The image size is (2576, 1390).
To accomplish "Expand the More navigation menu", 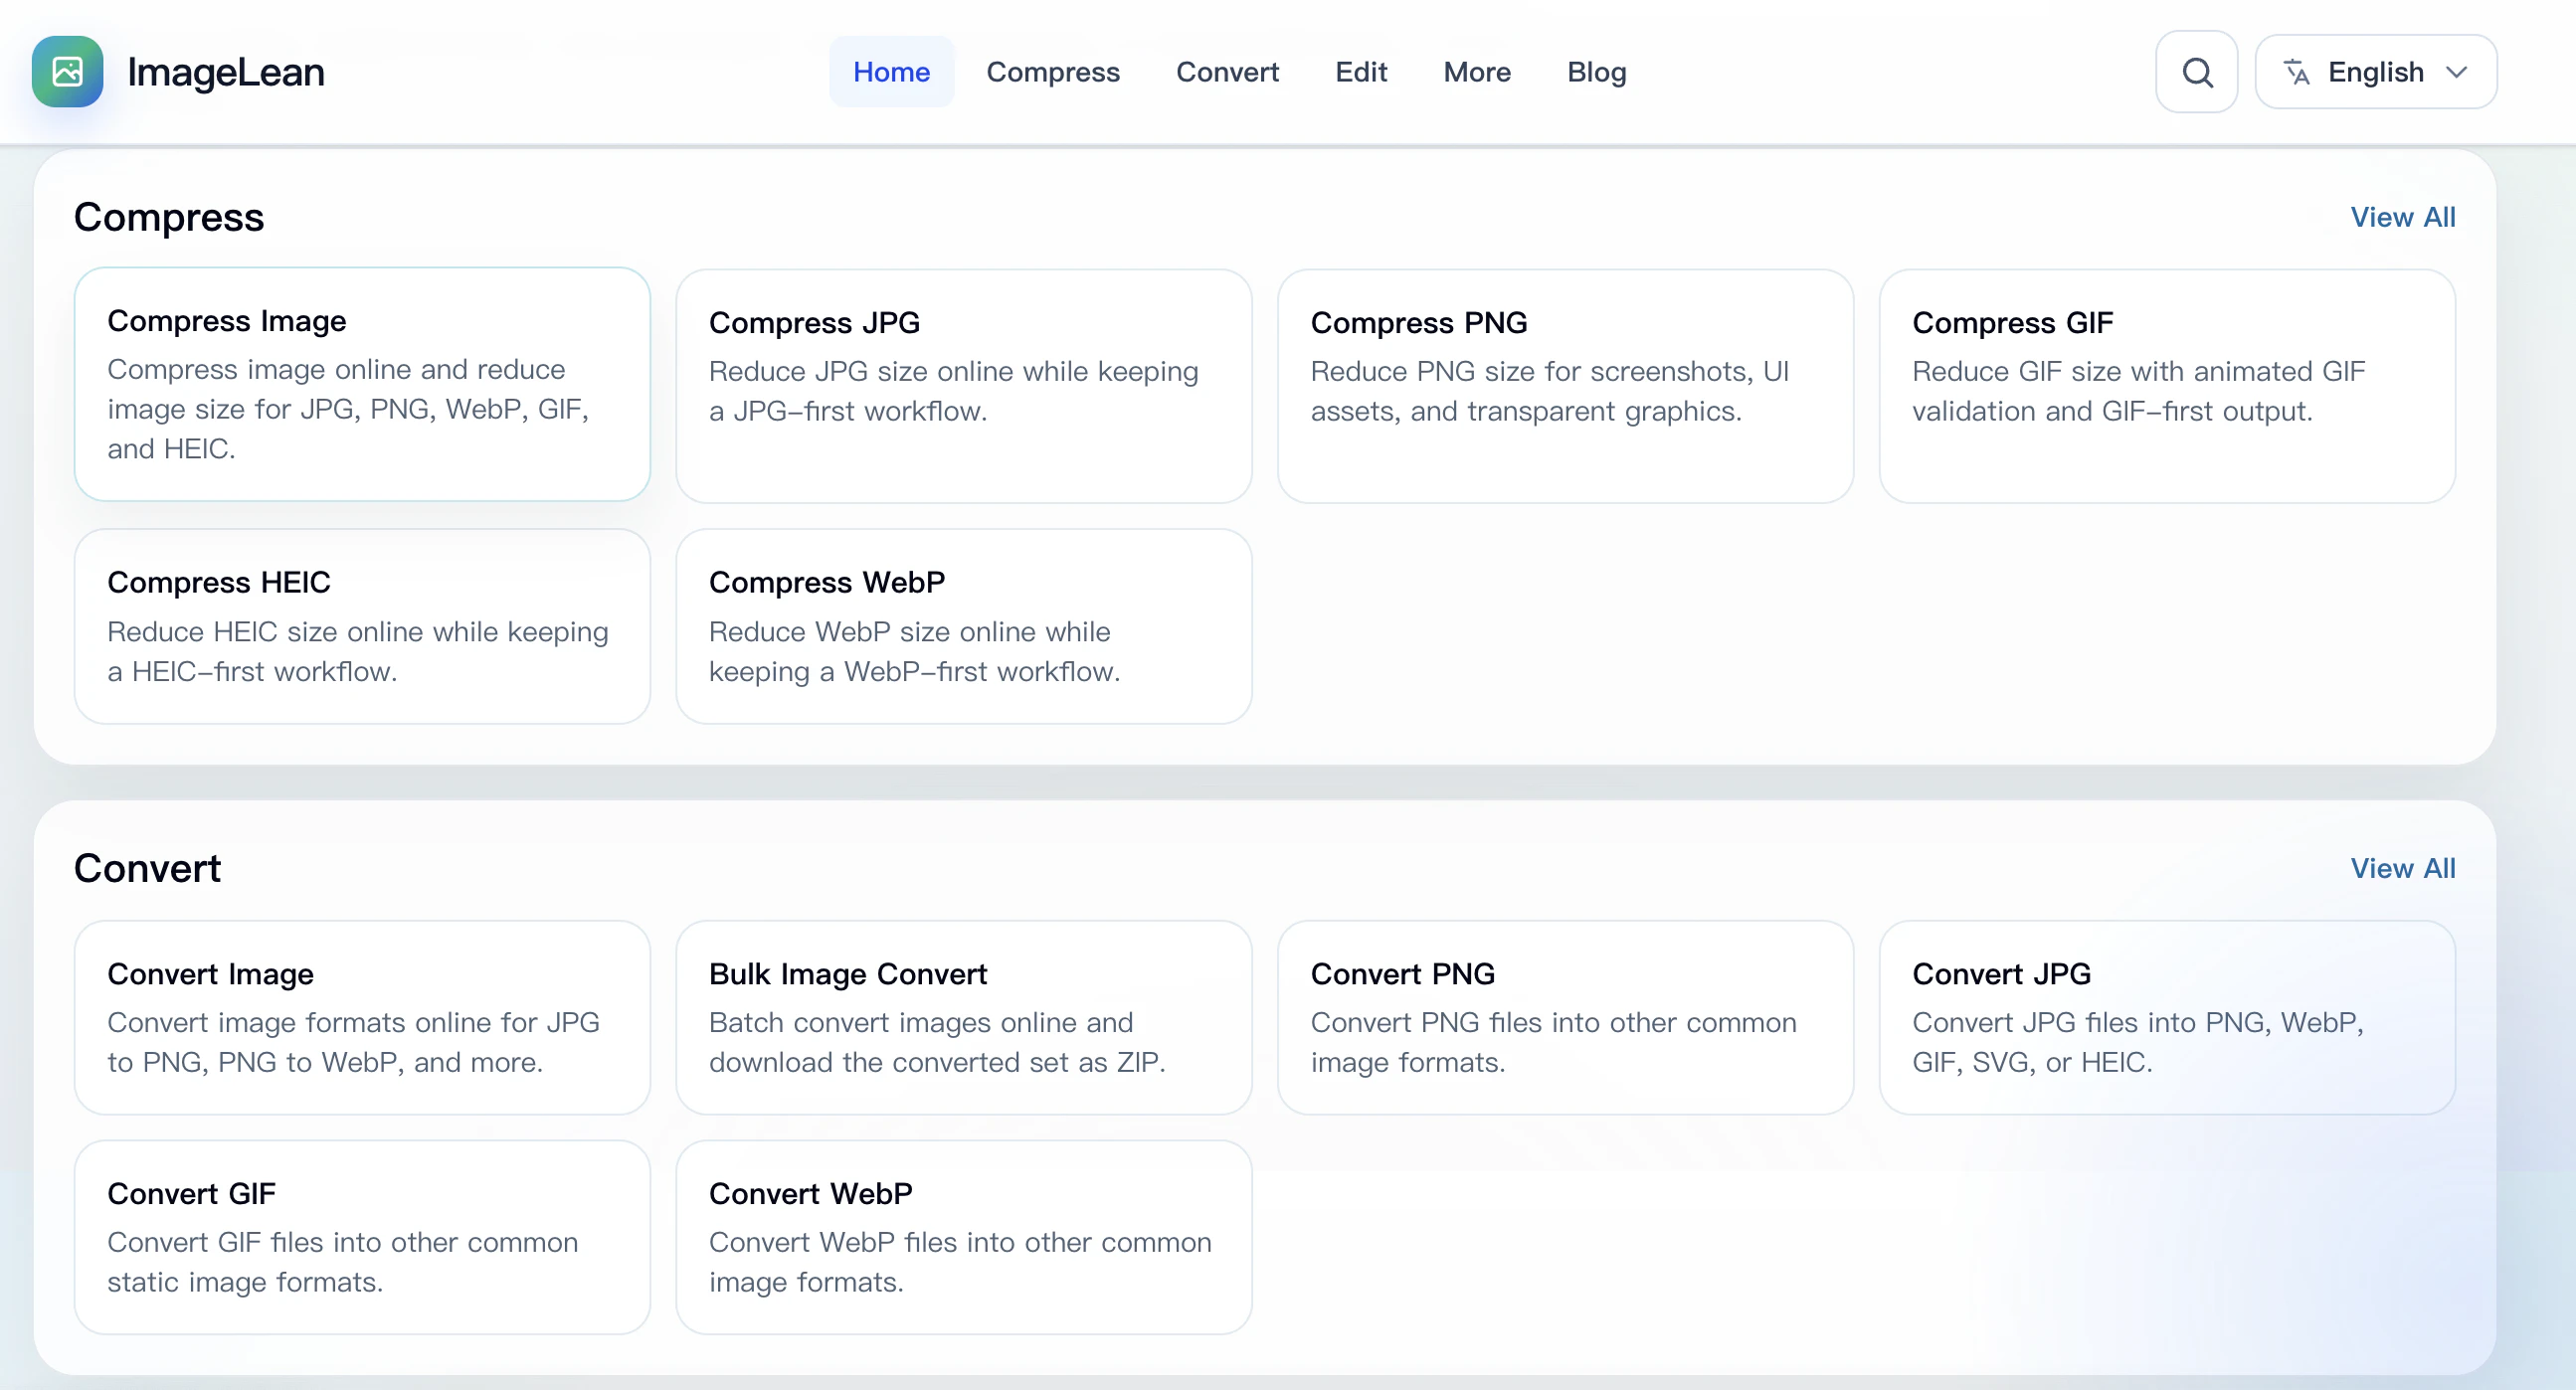I will click(x=1476, y=72).
